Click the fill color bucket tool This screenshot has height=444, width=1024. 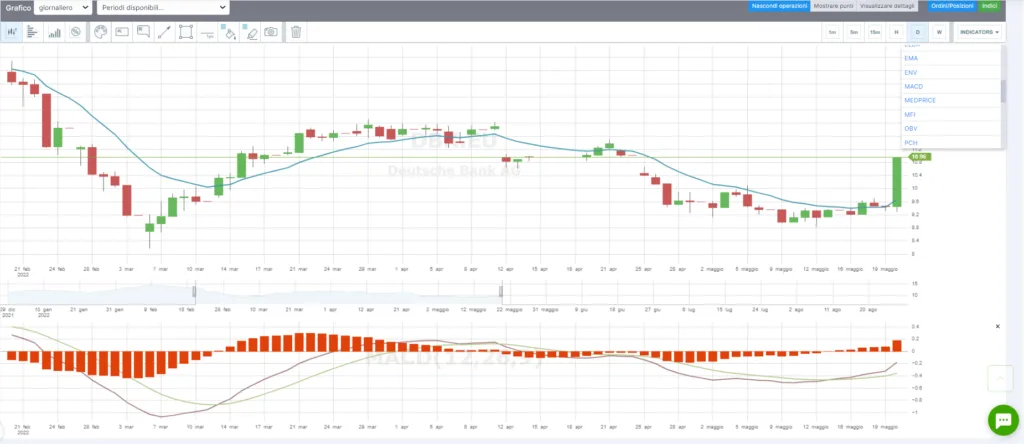pyautogui.click(x=229, y=32)
